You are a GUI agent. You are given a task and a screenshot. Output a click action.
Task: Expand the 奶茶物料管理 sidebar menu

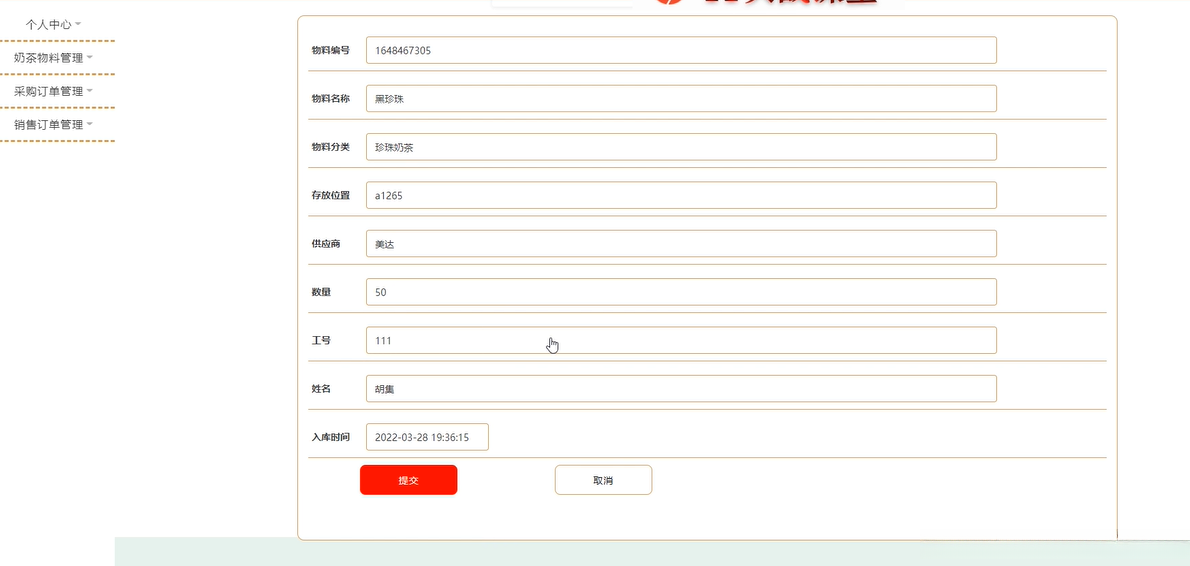tap(53, 58)
